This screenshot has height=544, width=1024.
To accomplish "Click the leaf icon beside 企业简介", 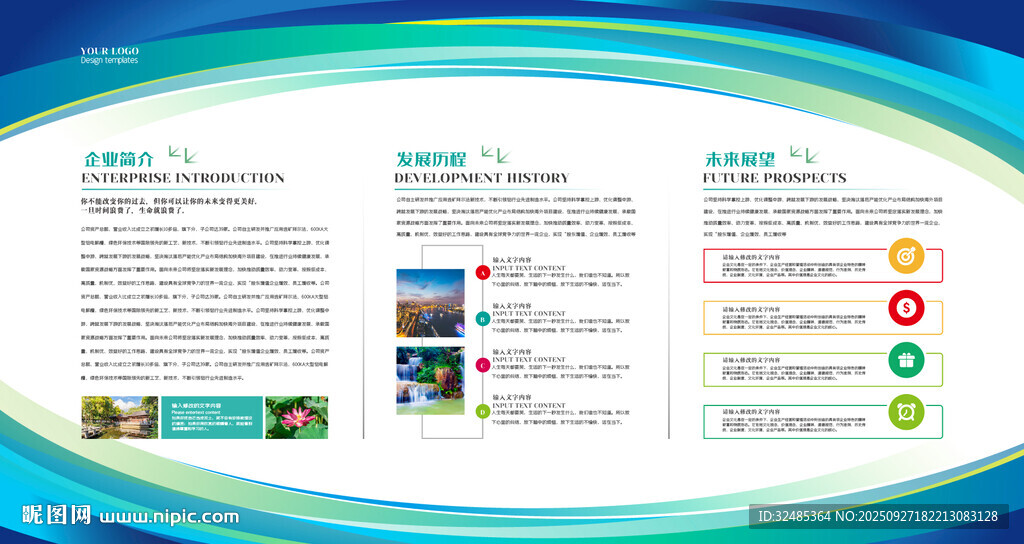I will tap(183, 155).
